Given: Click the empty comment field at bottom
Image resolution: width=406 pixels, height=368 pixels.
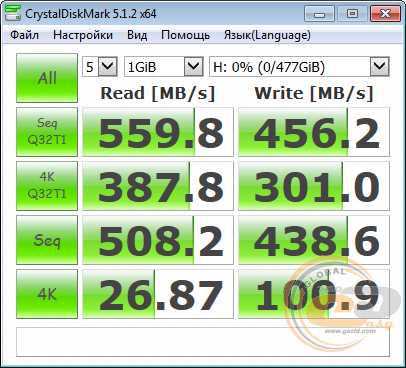Looking at the screenshot, I should (x=203, y=342).
